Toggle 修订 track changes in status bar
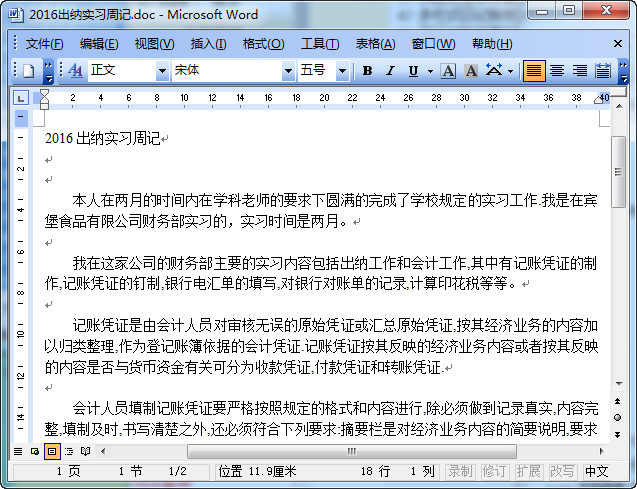This screenshot has width=637, height=489. tap(494, 471)
